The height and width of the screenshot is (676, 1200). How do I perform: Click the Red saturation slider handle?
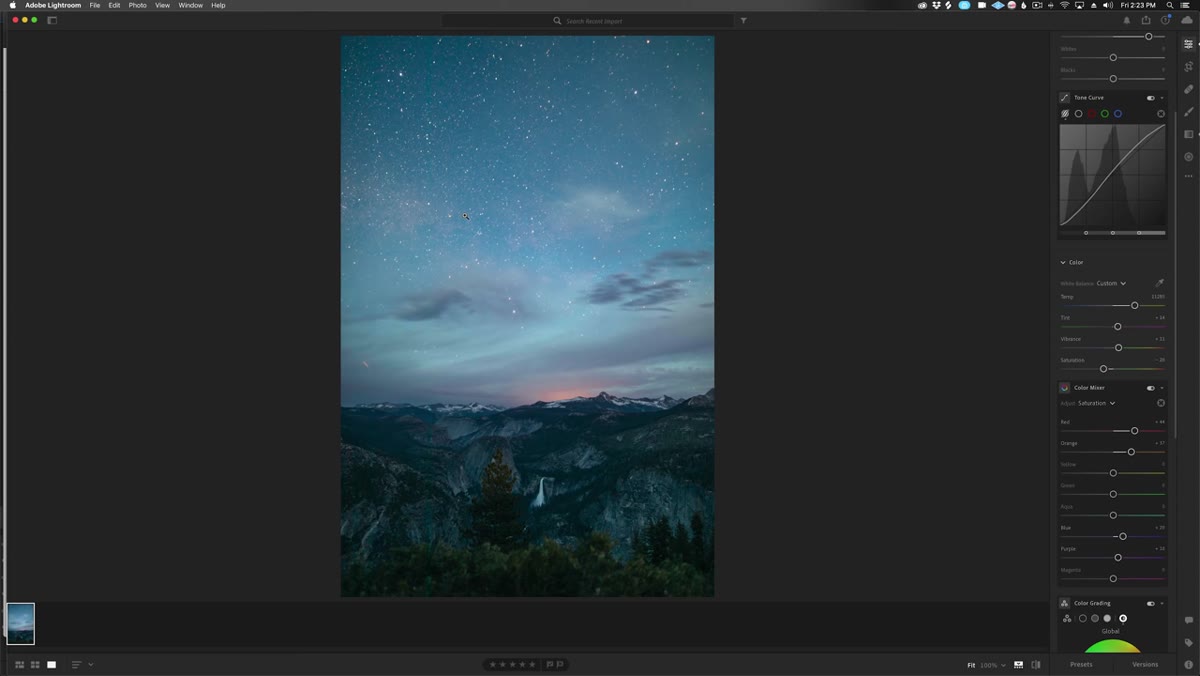pos(1134,431)
